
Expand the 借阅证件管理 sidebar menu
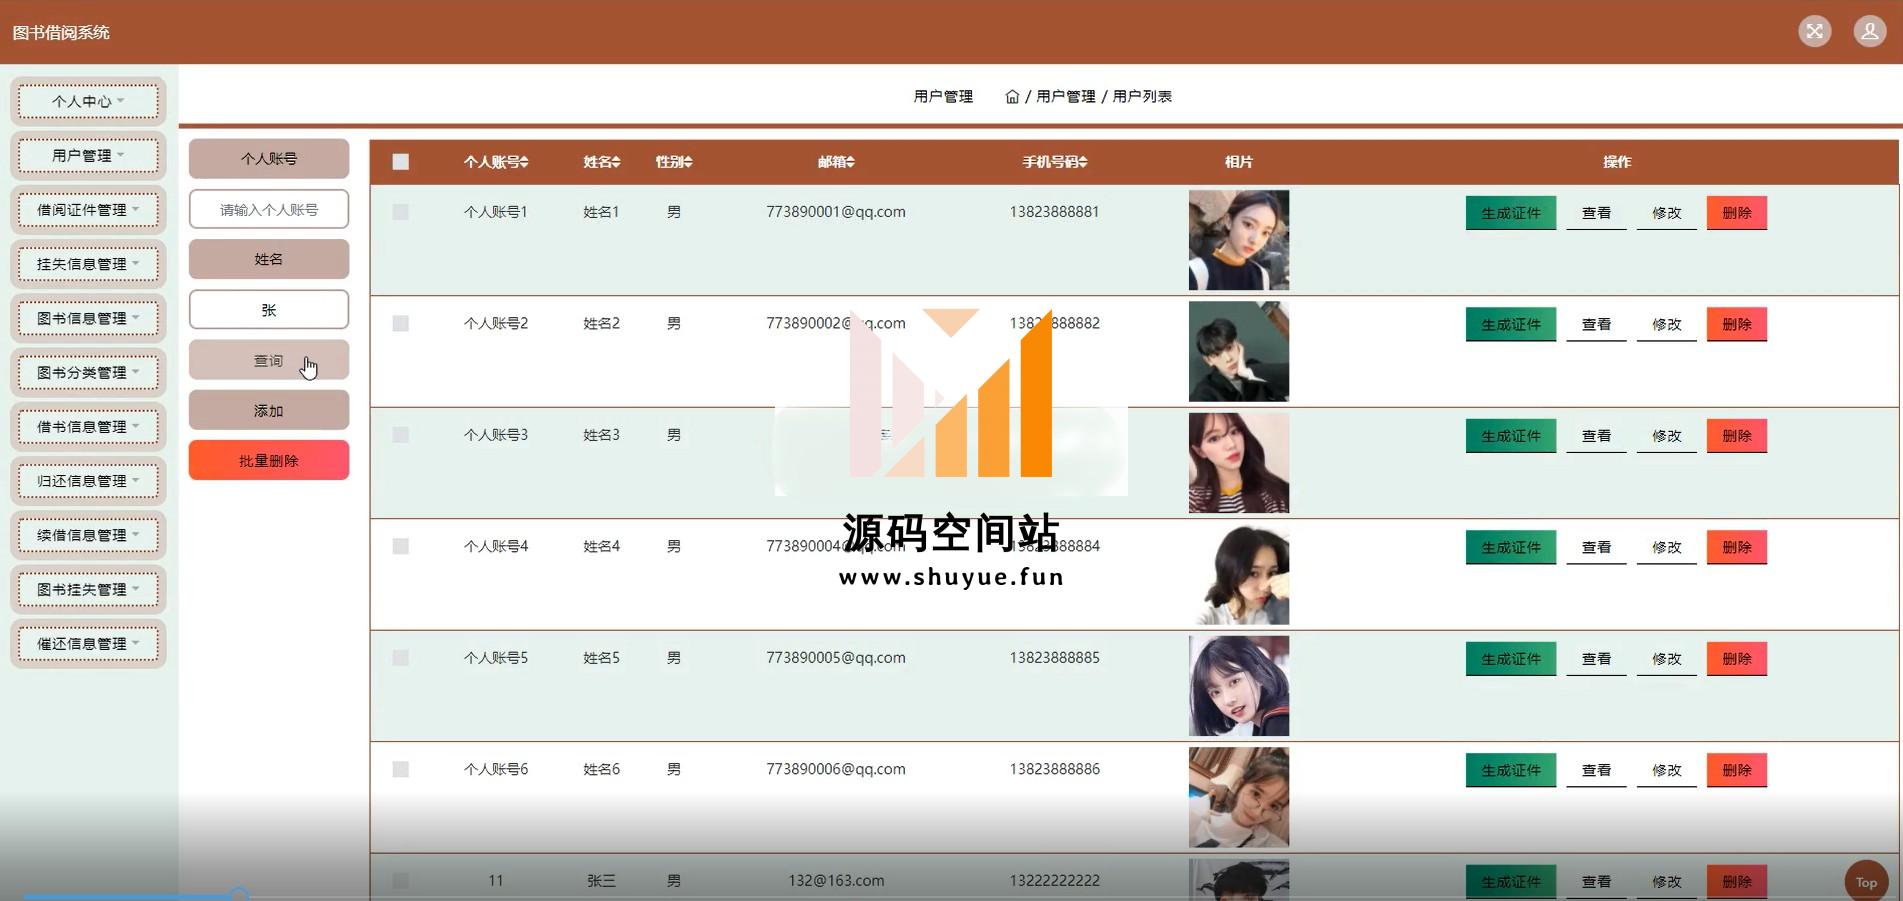pos(88,210)
